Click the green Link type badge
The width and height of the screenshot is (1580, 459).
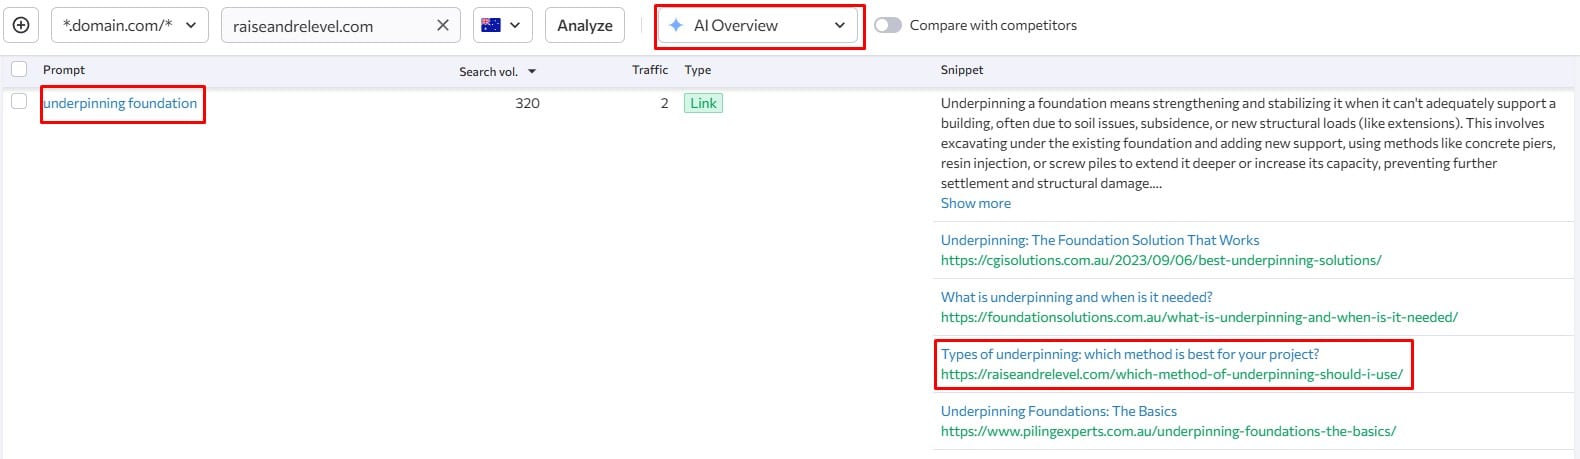[703, 103]
